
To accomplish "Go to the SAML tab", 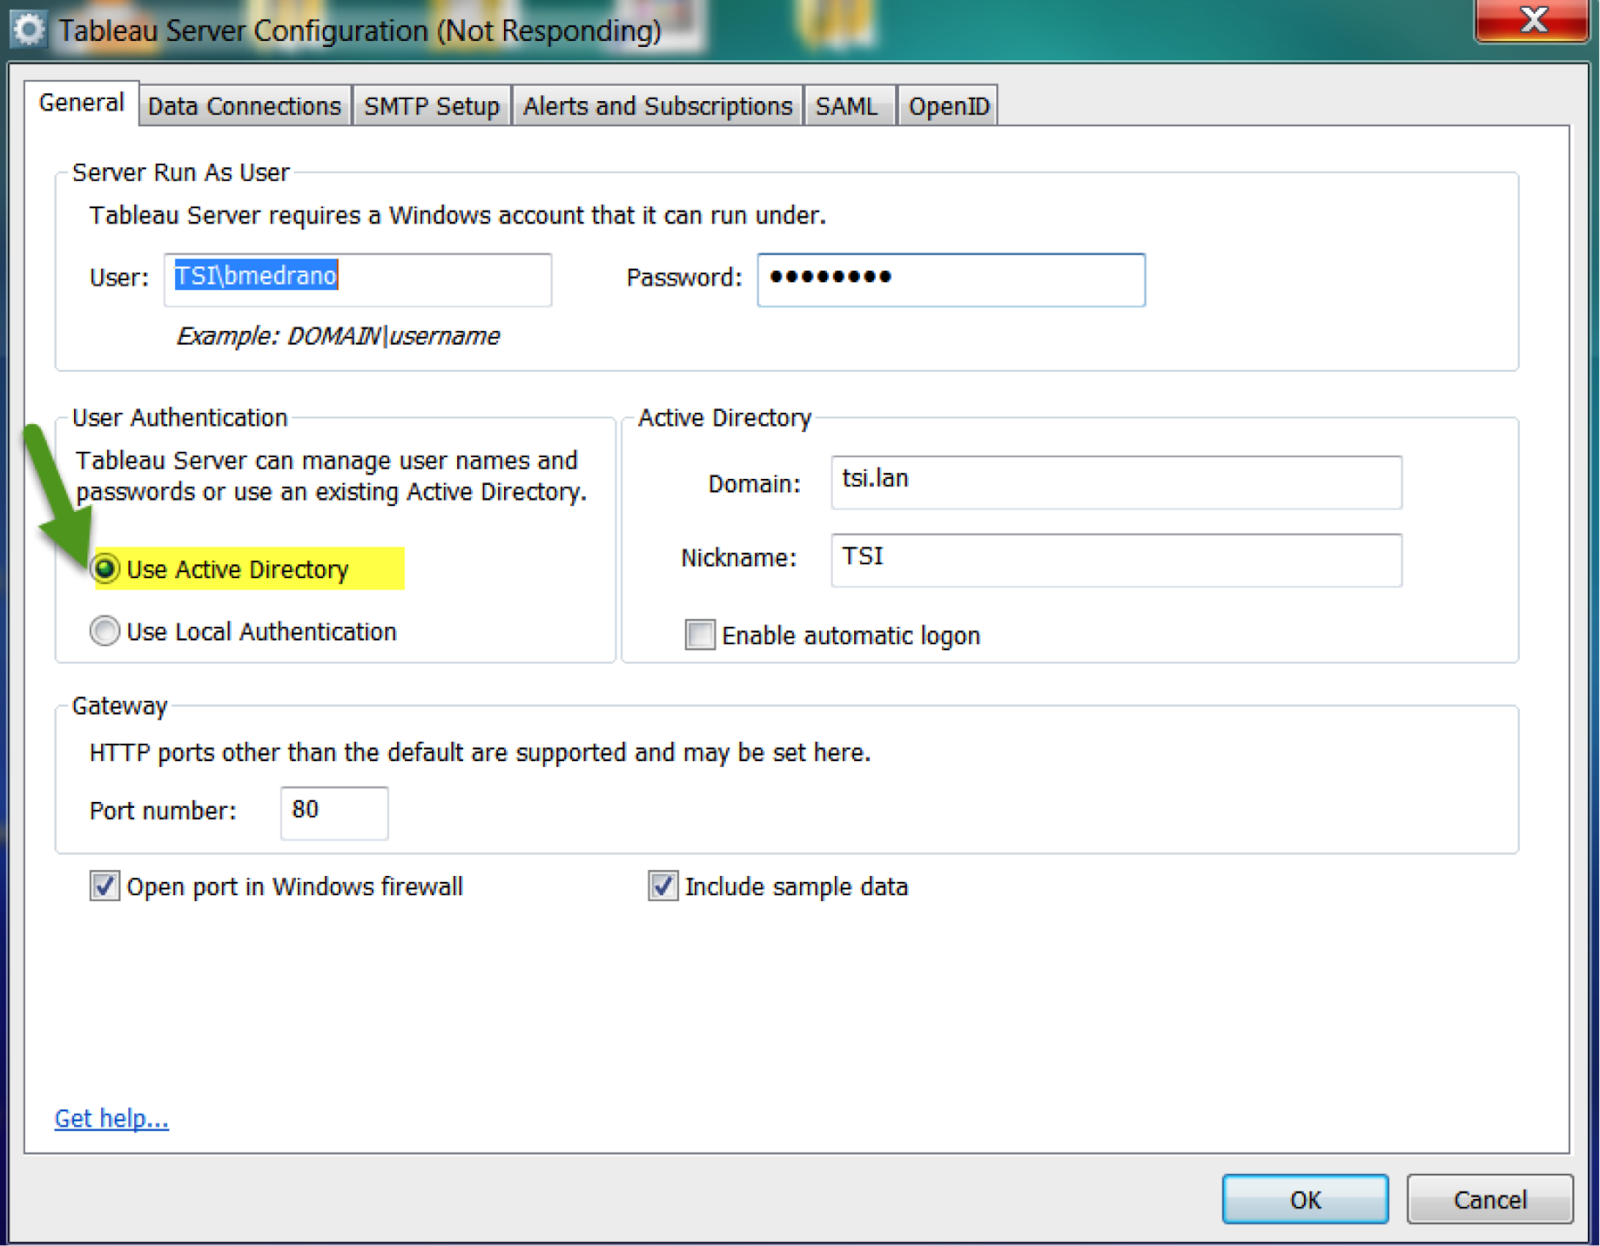I will 846,106.
